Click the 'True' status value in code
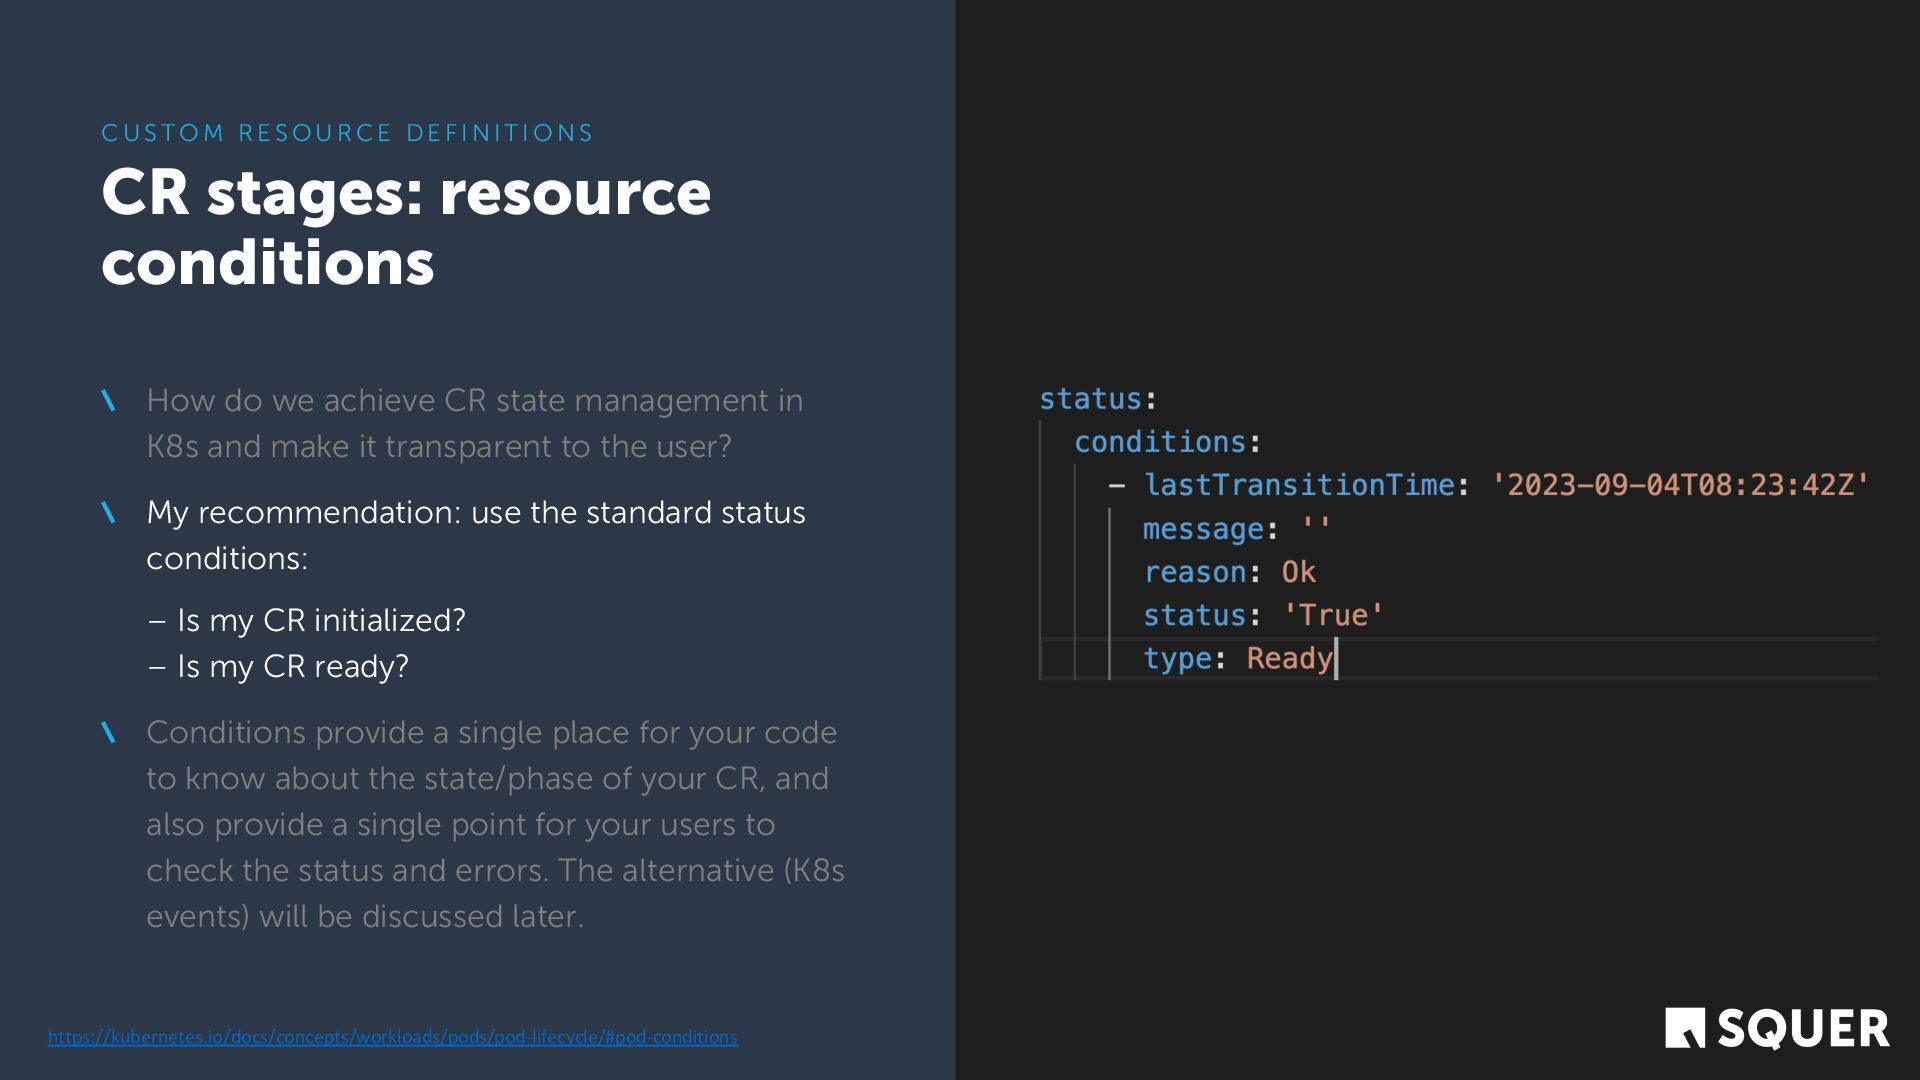Screen dimensions: 1920x1080 coord(1333,615)
